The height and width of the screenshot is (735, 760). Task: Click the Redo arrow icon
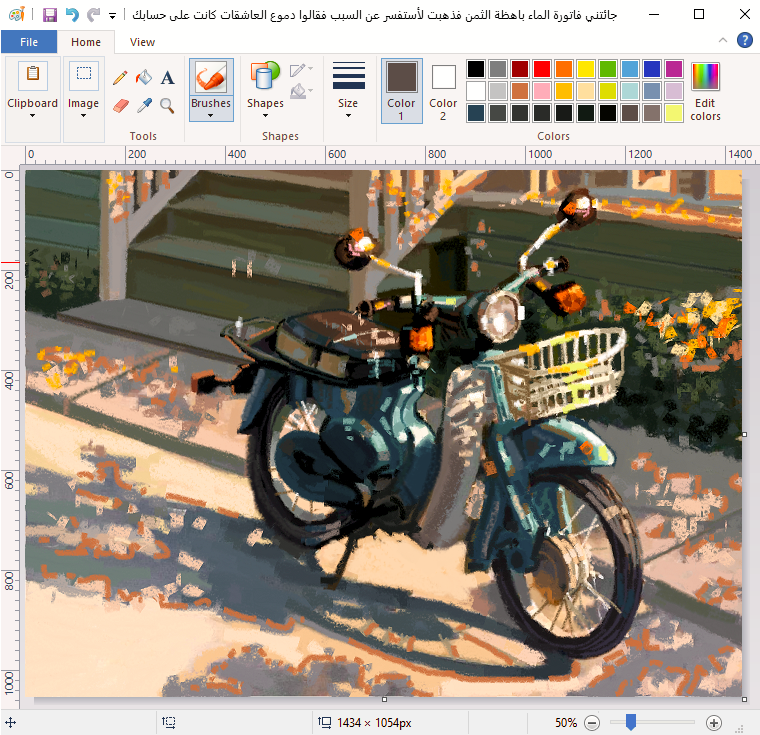(x=93, y=15)
